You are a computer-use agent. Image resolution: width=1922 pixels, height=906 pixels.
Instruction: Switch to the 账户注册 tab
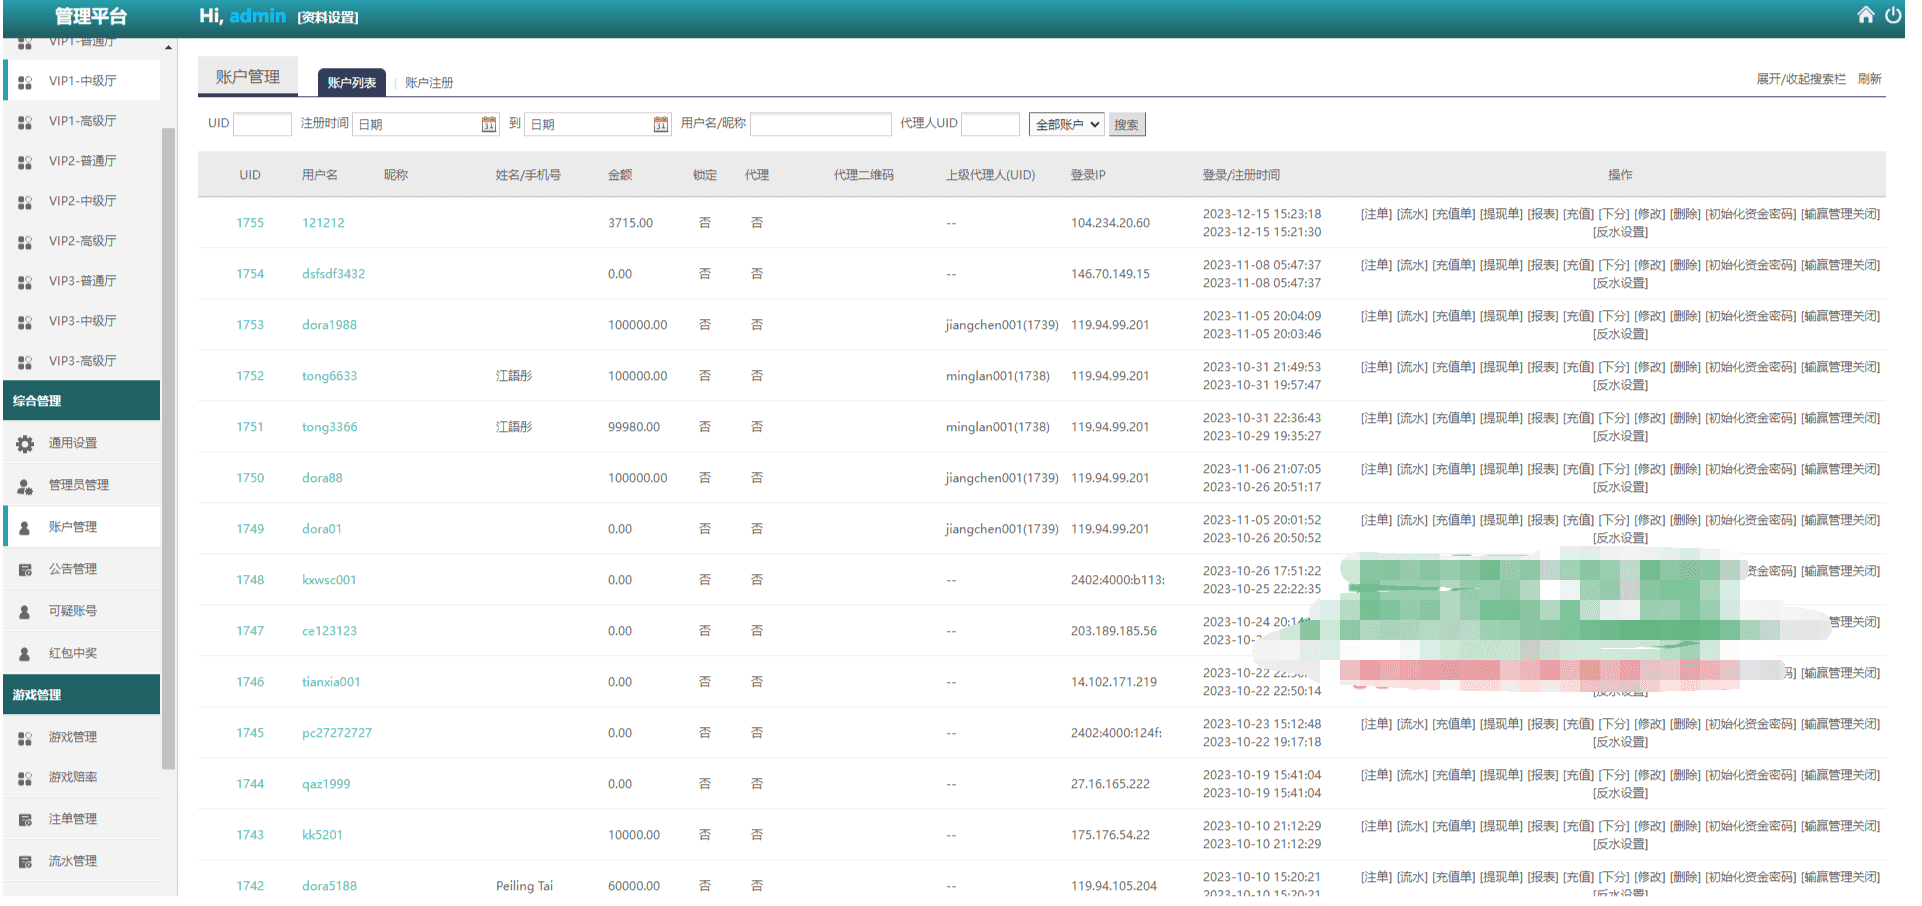point(429,82)
